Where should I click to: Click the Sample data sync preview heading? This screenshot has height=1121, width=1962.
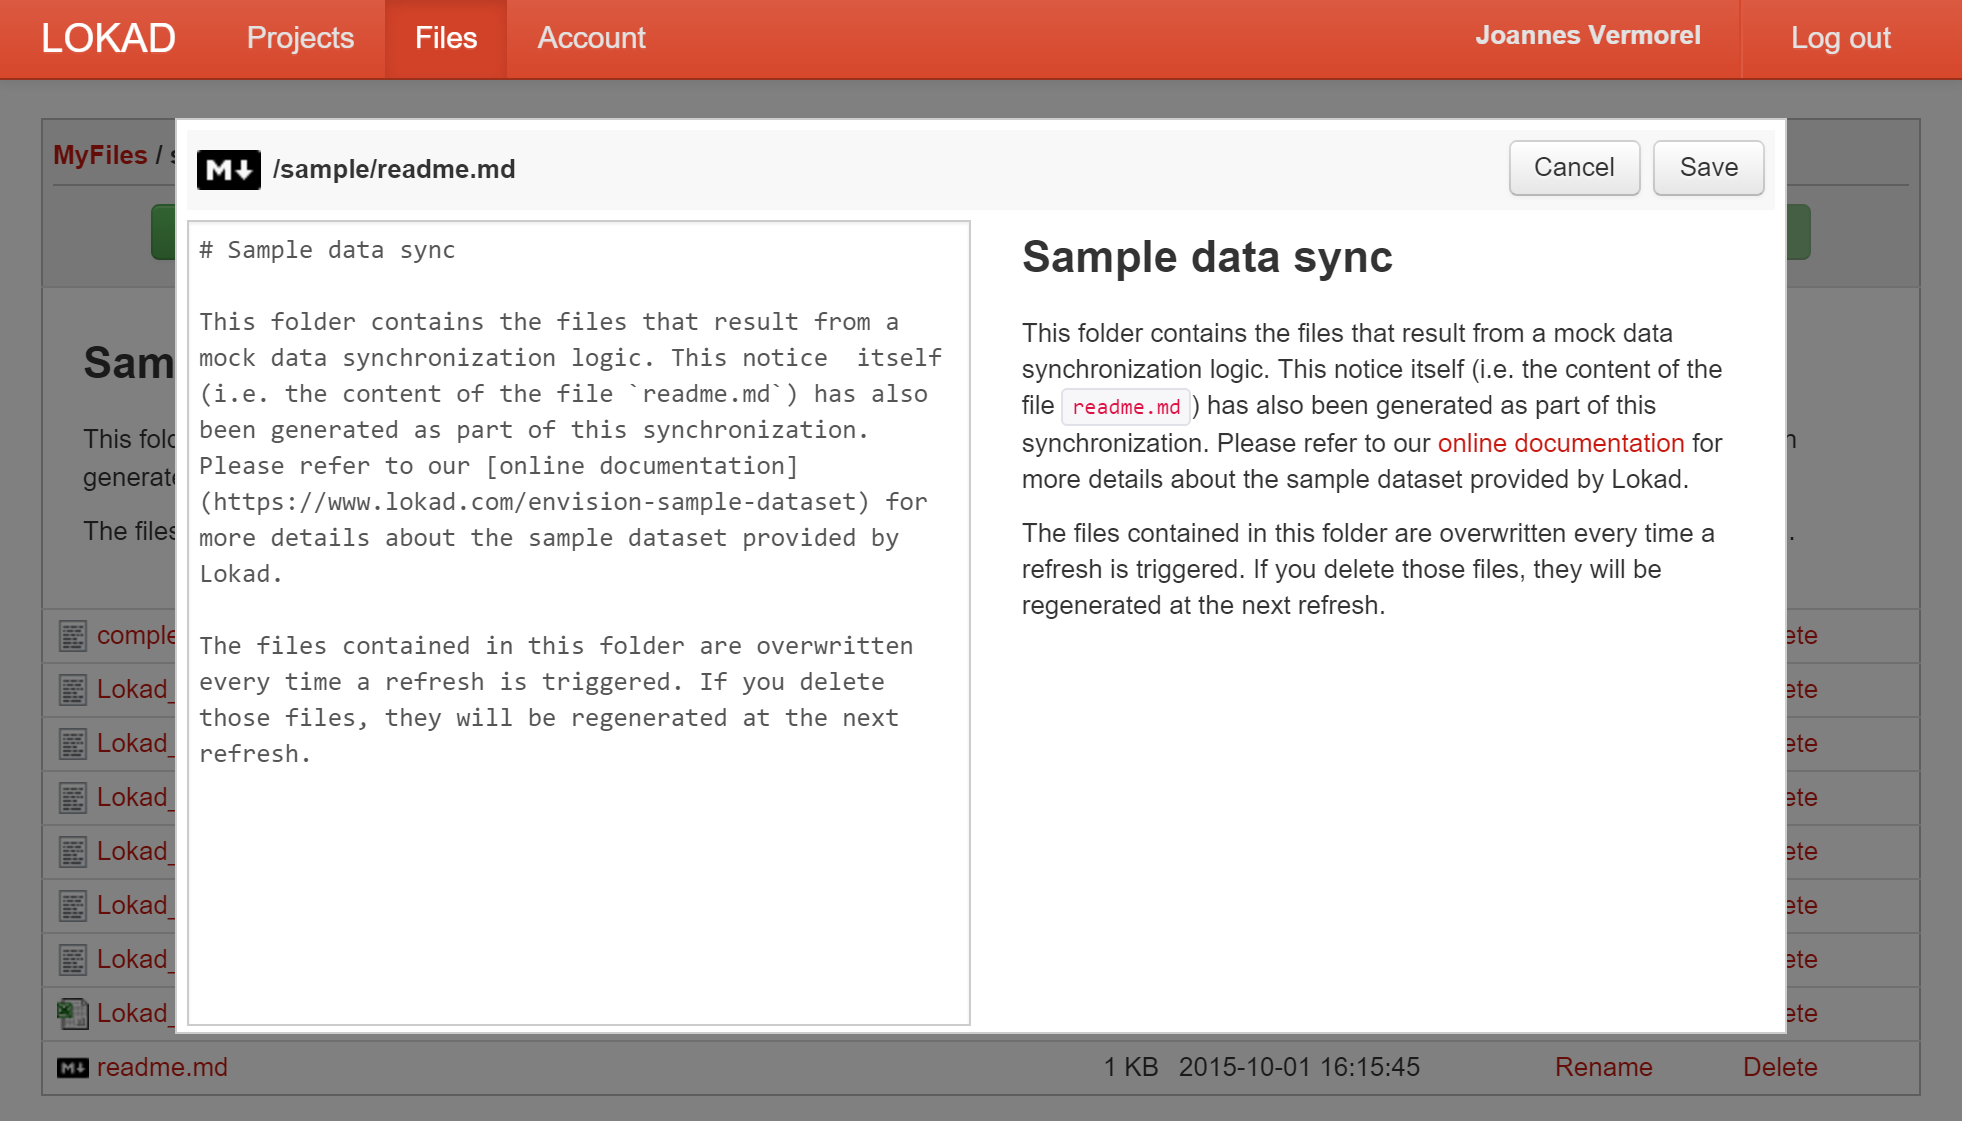coord(1207,257)
